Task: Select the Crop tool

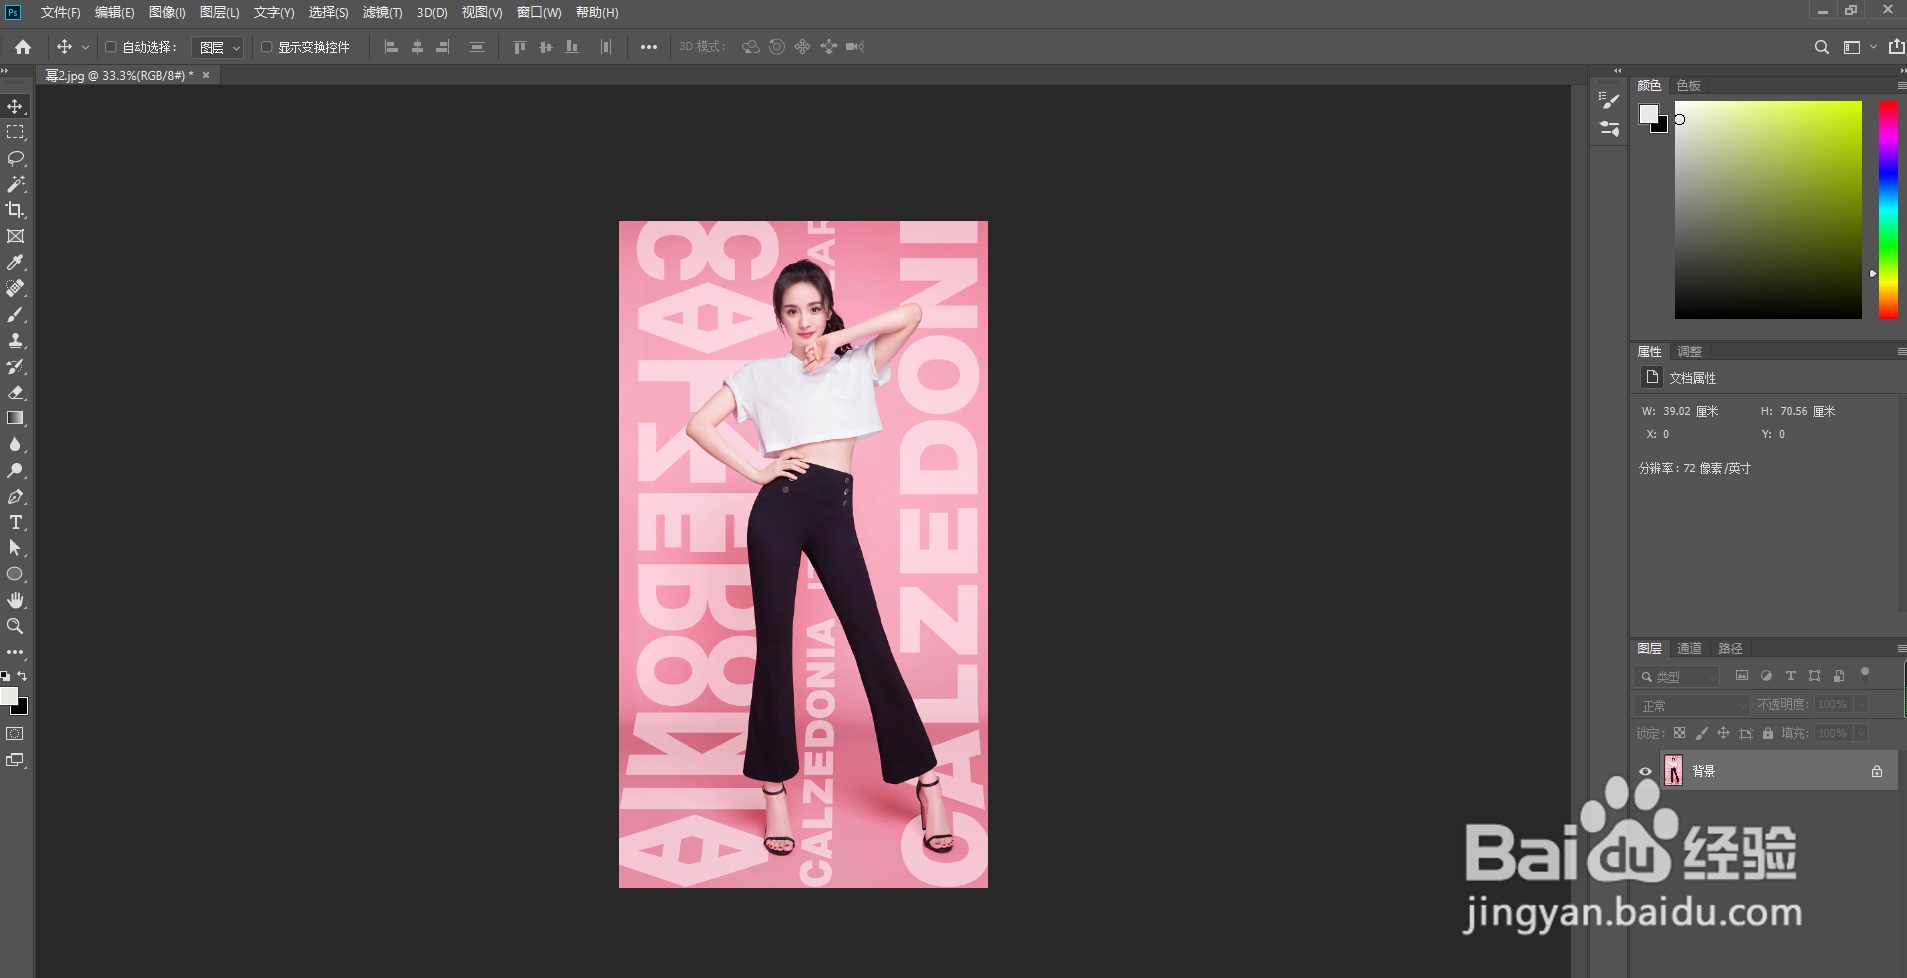Action: coord(15,210)
